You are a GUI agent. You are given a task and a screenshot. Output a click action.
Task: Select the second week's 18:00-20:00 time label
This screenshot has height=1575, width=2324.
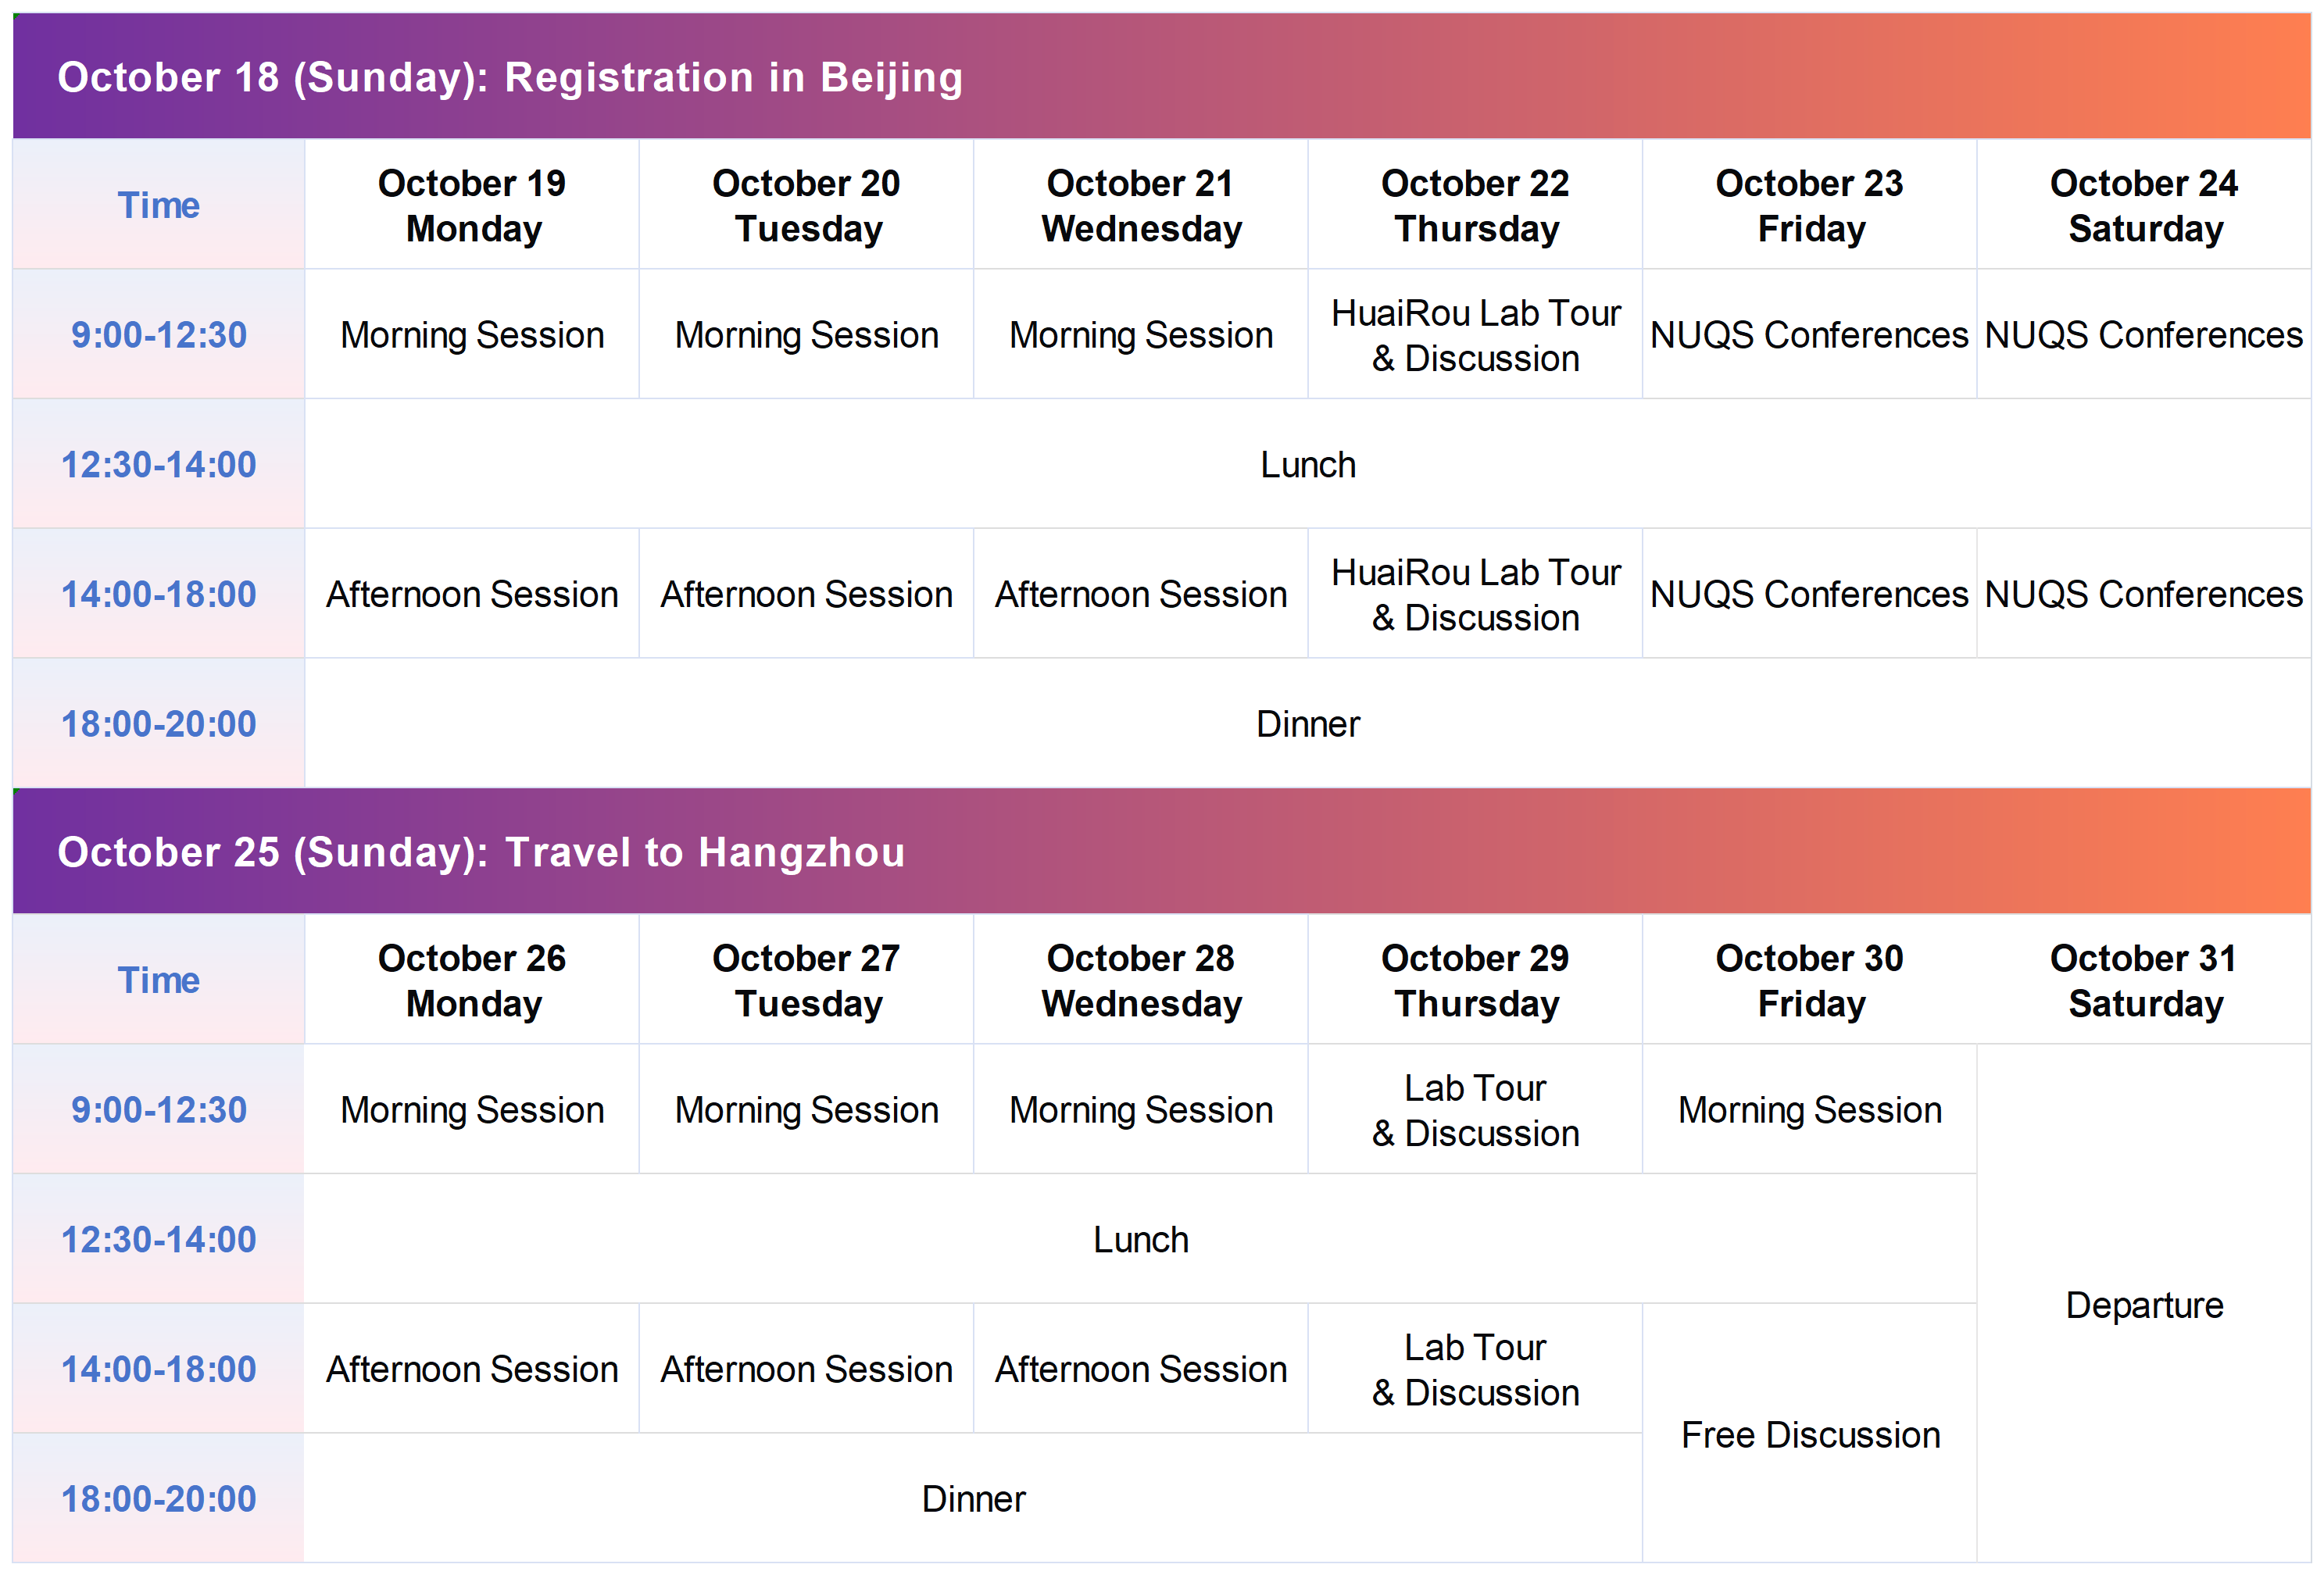tap(158, 1498)
